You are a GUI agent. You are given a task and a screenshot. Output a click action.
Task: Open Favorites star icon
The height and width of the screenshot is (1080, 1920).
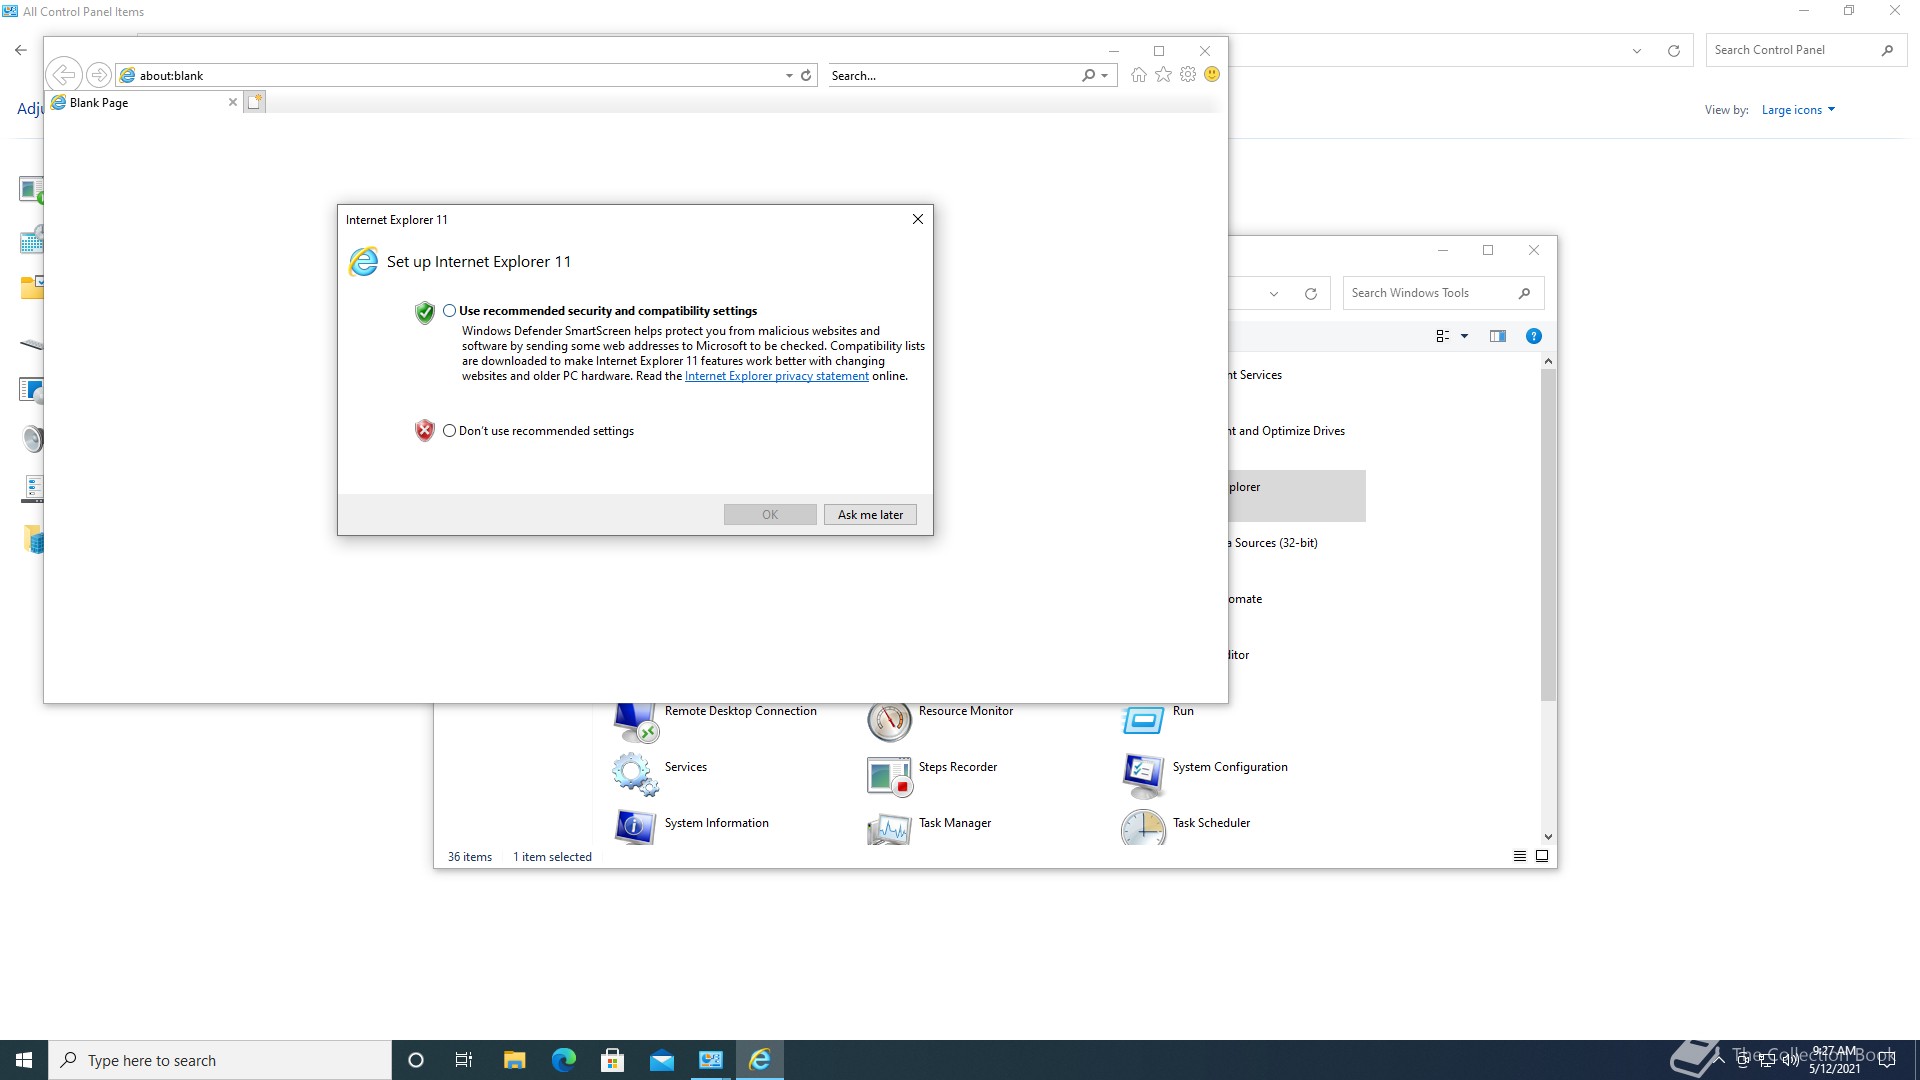(1163, 75)
